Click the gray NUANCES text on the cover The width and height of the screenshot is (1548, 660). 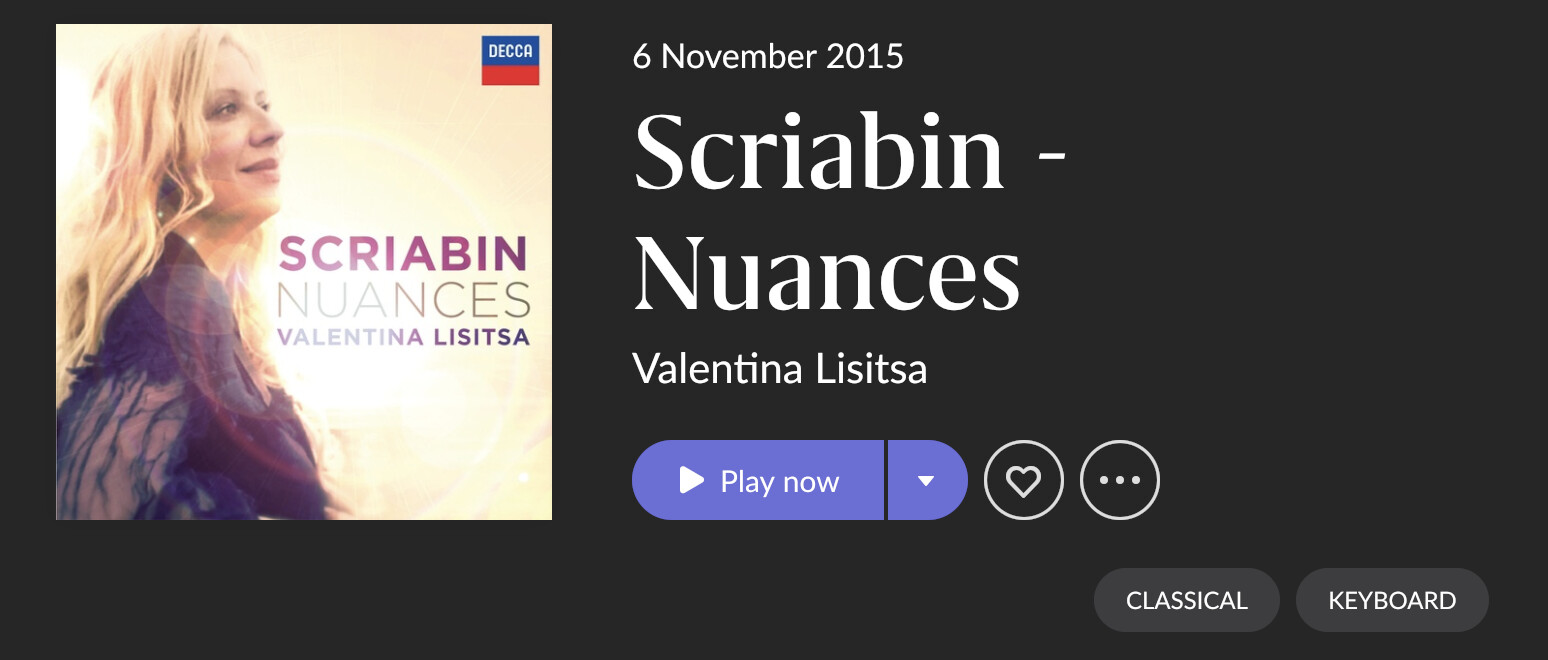coord(403,301)
